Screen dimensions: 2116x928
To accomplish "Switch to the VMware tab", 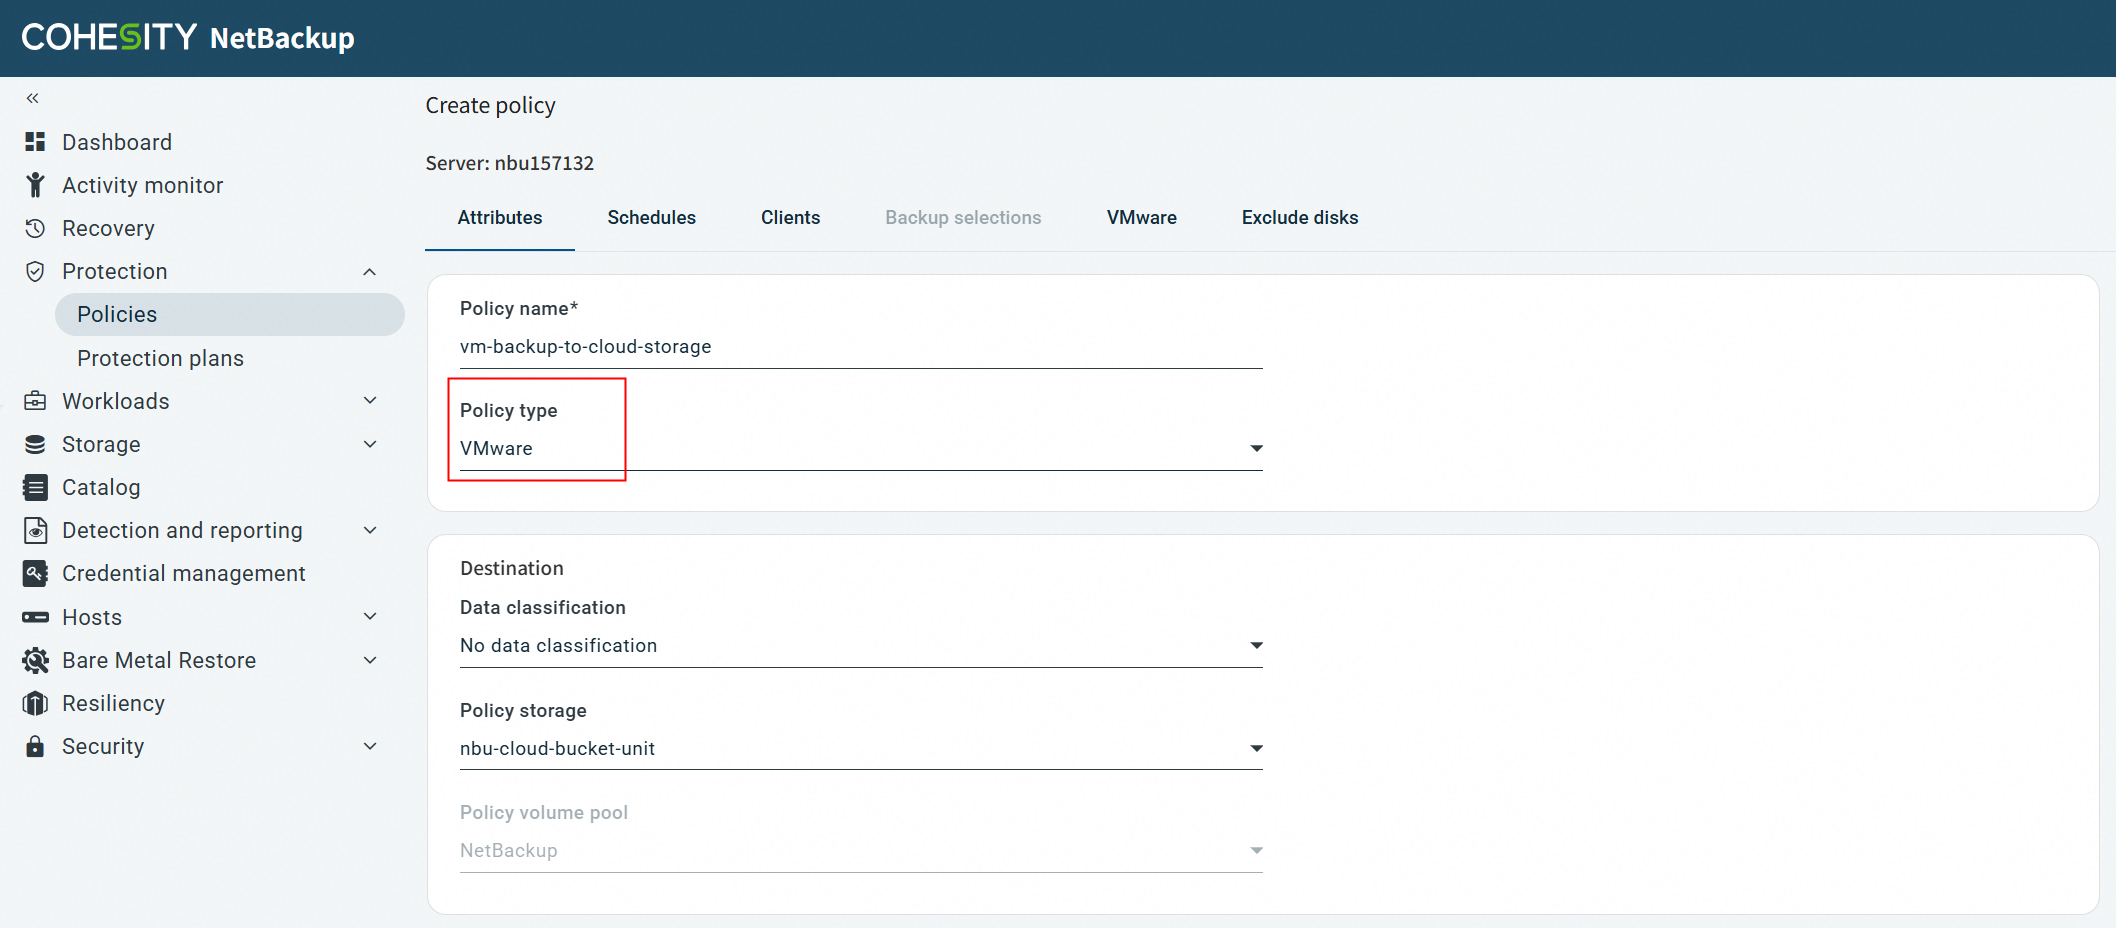I will tap(1142, 218).
